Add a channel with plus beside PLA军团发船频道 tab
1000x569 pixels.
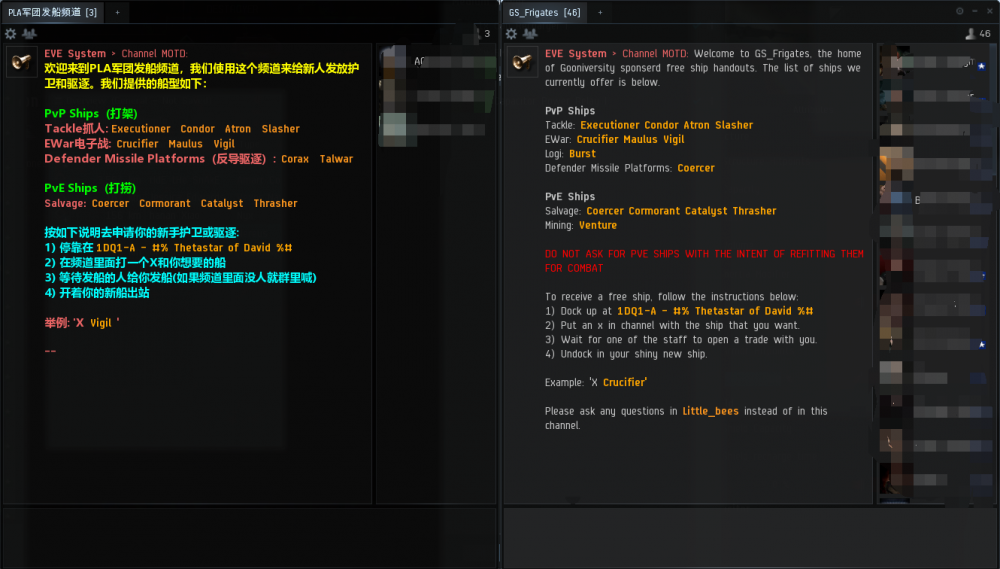click(117, 12)
